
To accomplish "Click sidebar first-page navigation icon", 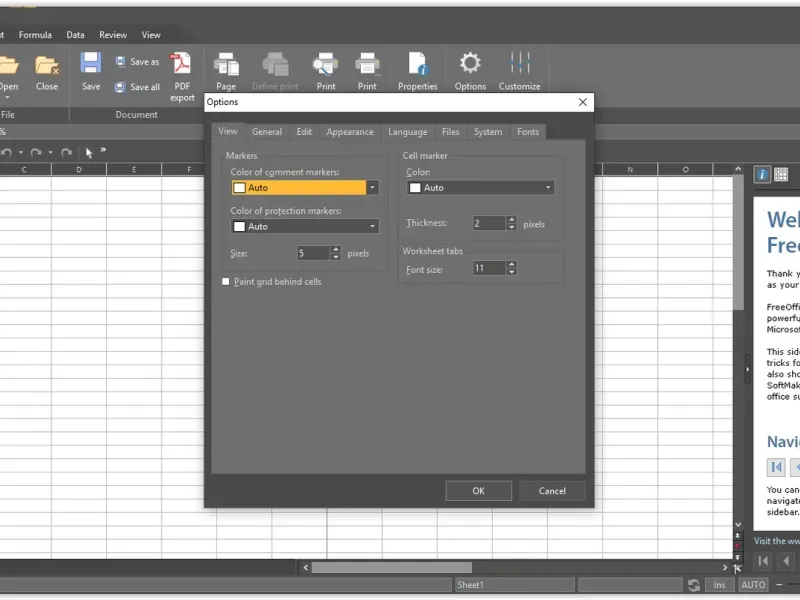I will point(776,467).
